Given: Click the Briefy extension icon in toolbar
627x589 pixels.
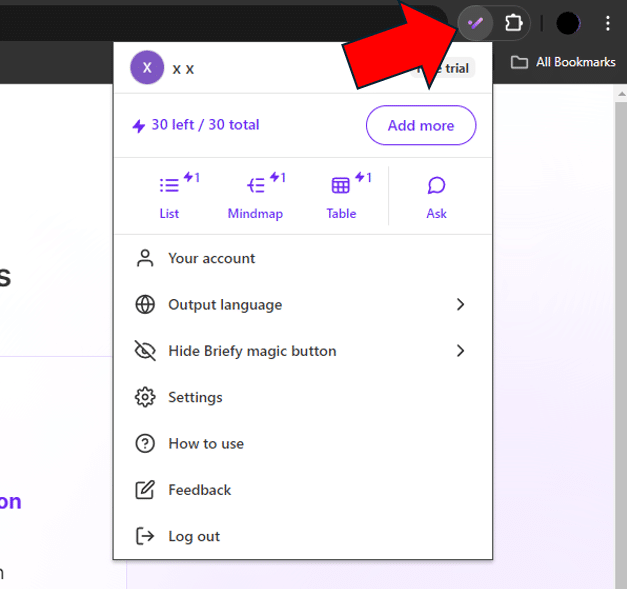Looking at the screenshot, I should click(476, 22).
